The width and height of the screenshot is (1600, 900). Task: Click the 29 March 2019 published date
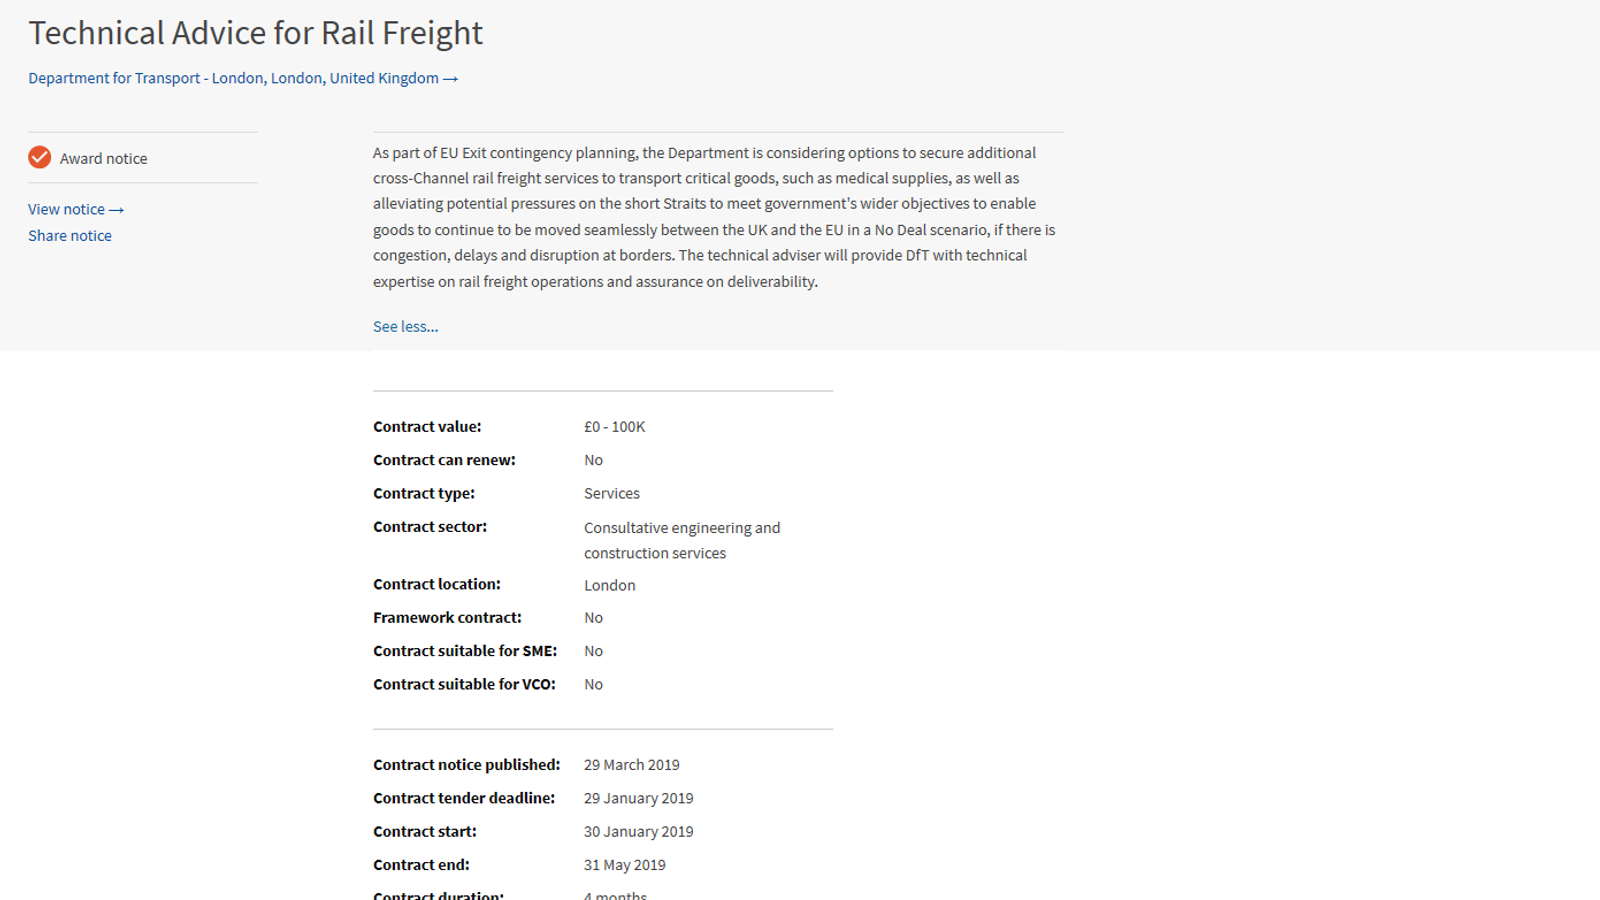631,765
